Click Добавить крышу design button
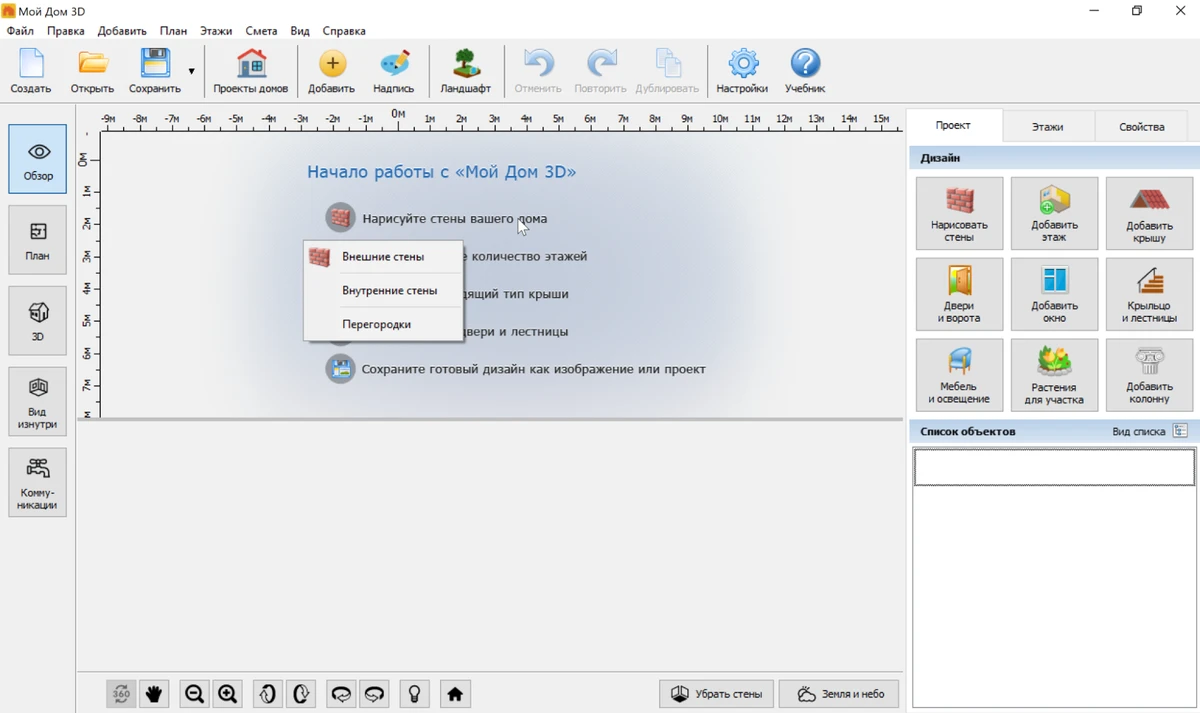The image size is (1200, 713). click(x=1149, y=213)
